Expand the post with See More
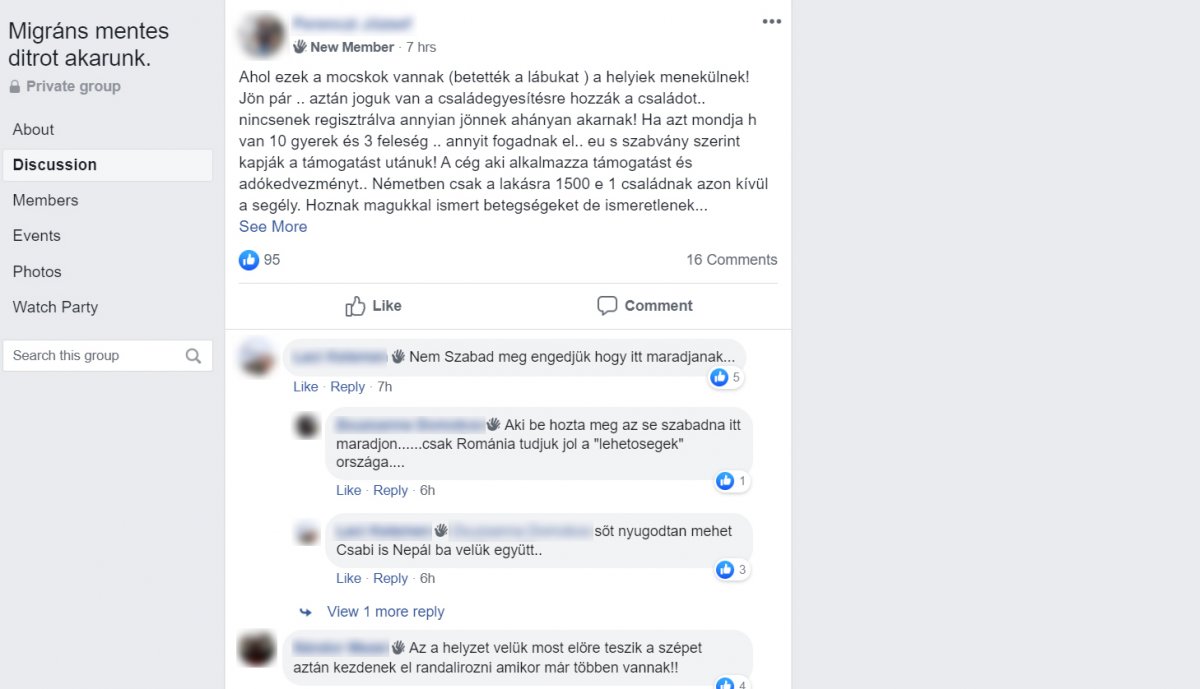1200x689 pixels. click(273, 227)
